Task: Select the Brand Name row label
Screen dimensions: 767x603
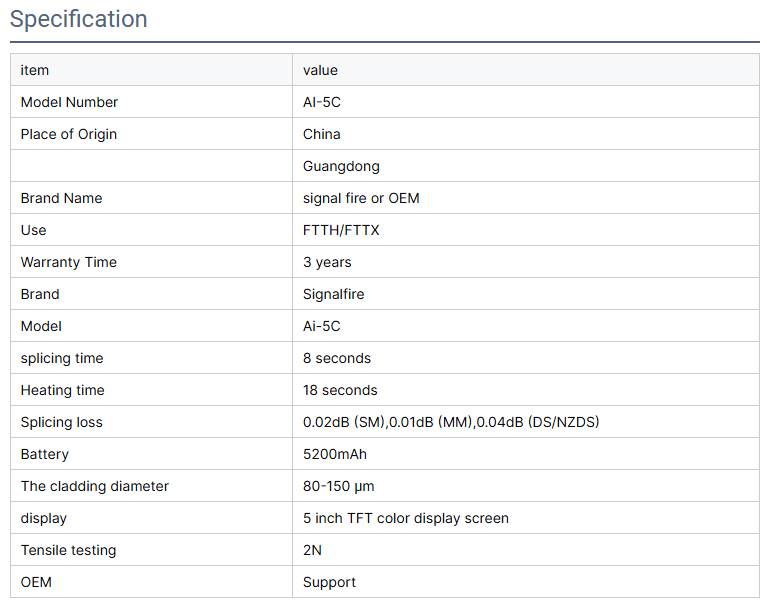Action: click(61, 198)
